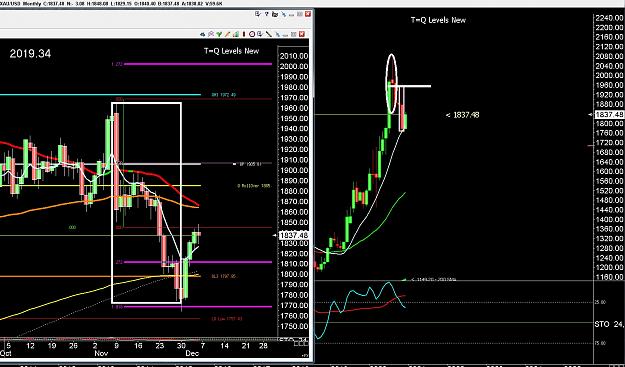Click T=Q Levels New label on monthly chart
This screenshot has height=367, width=625.
438,20
